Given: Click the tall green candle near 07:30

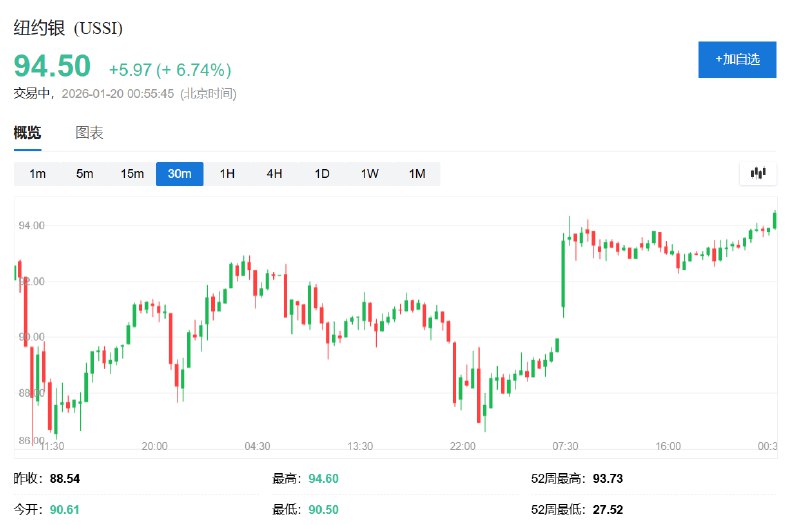Looking at the screenshot, I should [x=563, y=274].
